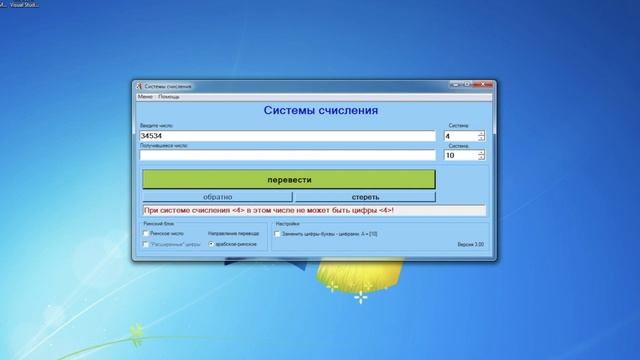Image resolution: width=640 pixels, height=360 pixels.
Task: Click the empty result number field
Action: 288,155
